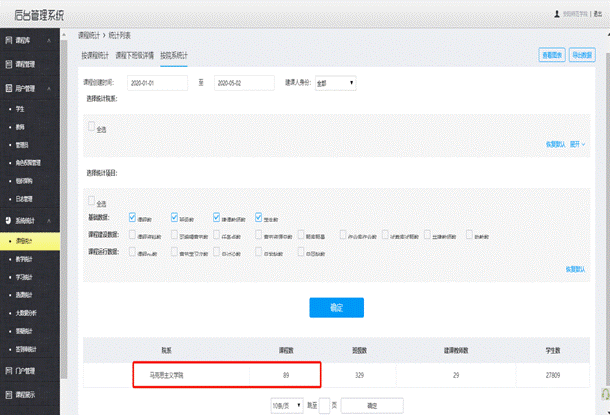This screenshot has width=610, height=415.
Task: Uncheck the 学生数 checkbox in 基础数据
Action: coord(259,215)
